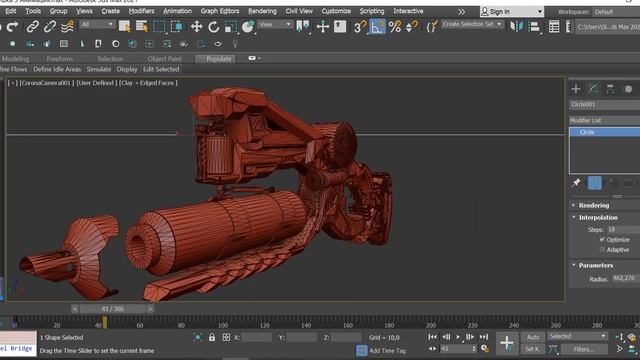This screenshot has height=360, width=640.
Task: Expand hidden menus with double chevron
Action: point(461,11)
